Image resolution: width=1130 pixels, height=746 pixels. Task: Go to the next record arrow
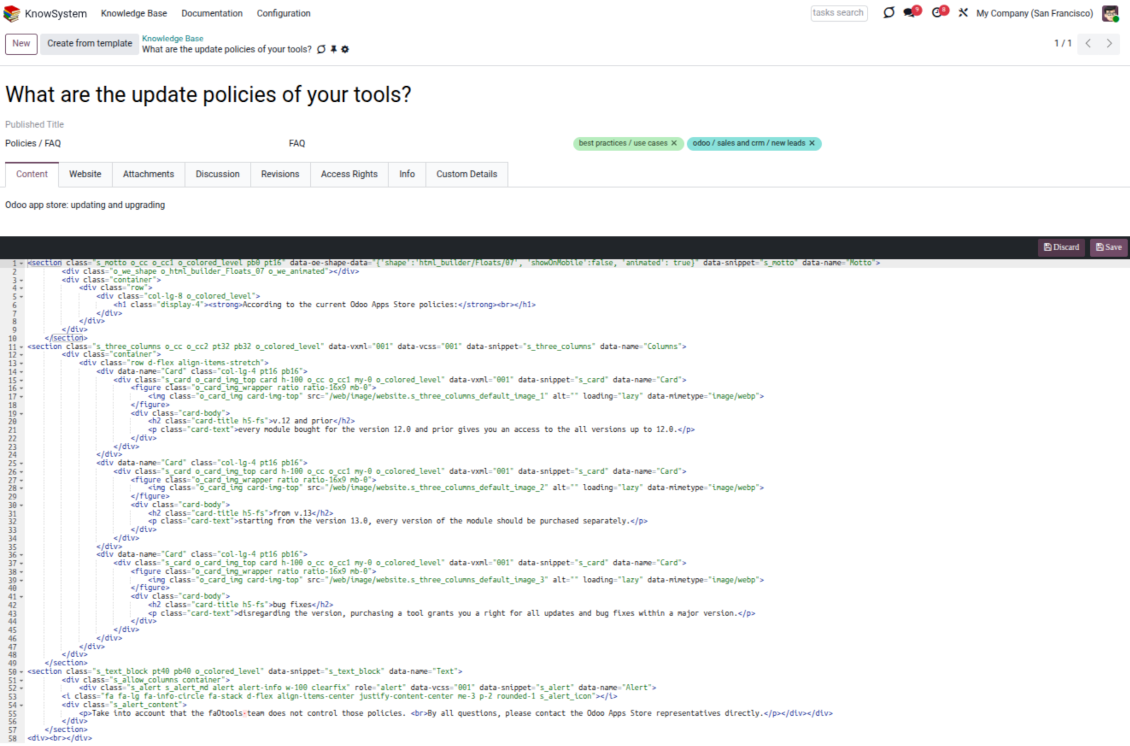(1109, 44)
